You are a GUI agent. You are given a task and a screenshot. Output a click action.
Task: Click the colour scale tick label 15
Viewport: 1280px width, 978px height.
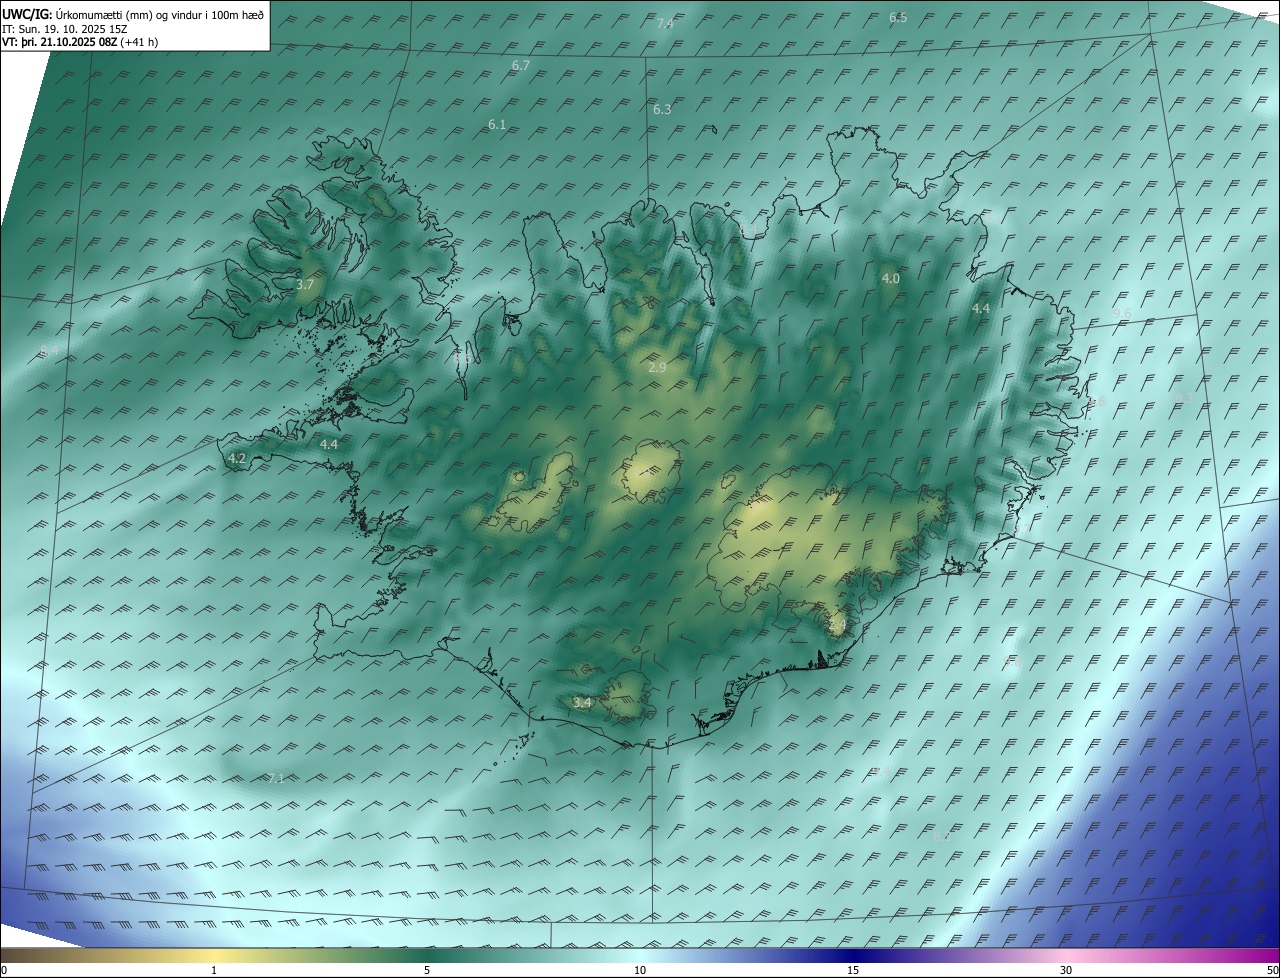pyautogui.click(x=853, y=970)
